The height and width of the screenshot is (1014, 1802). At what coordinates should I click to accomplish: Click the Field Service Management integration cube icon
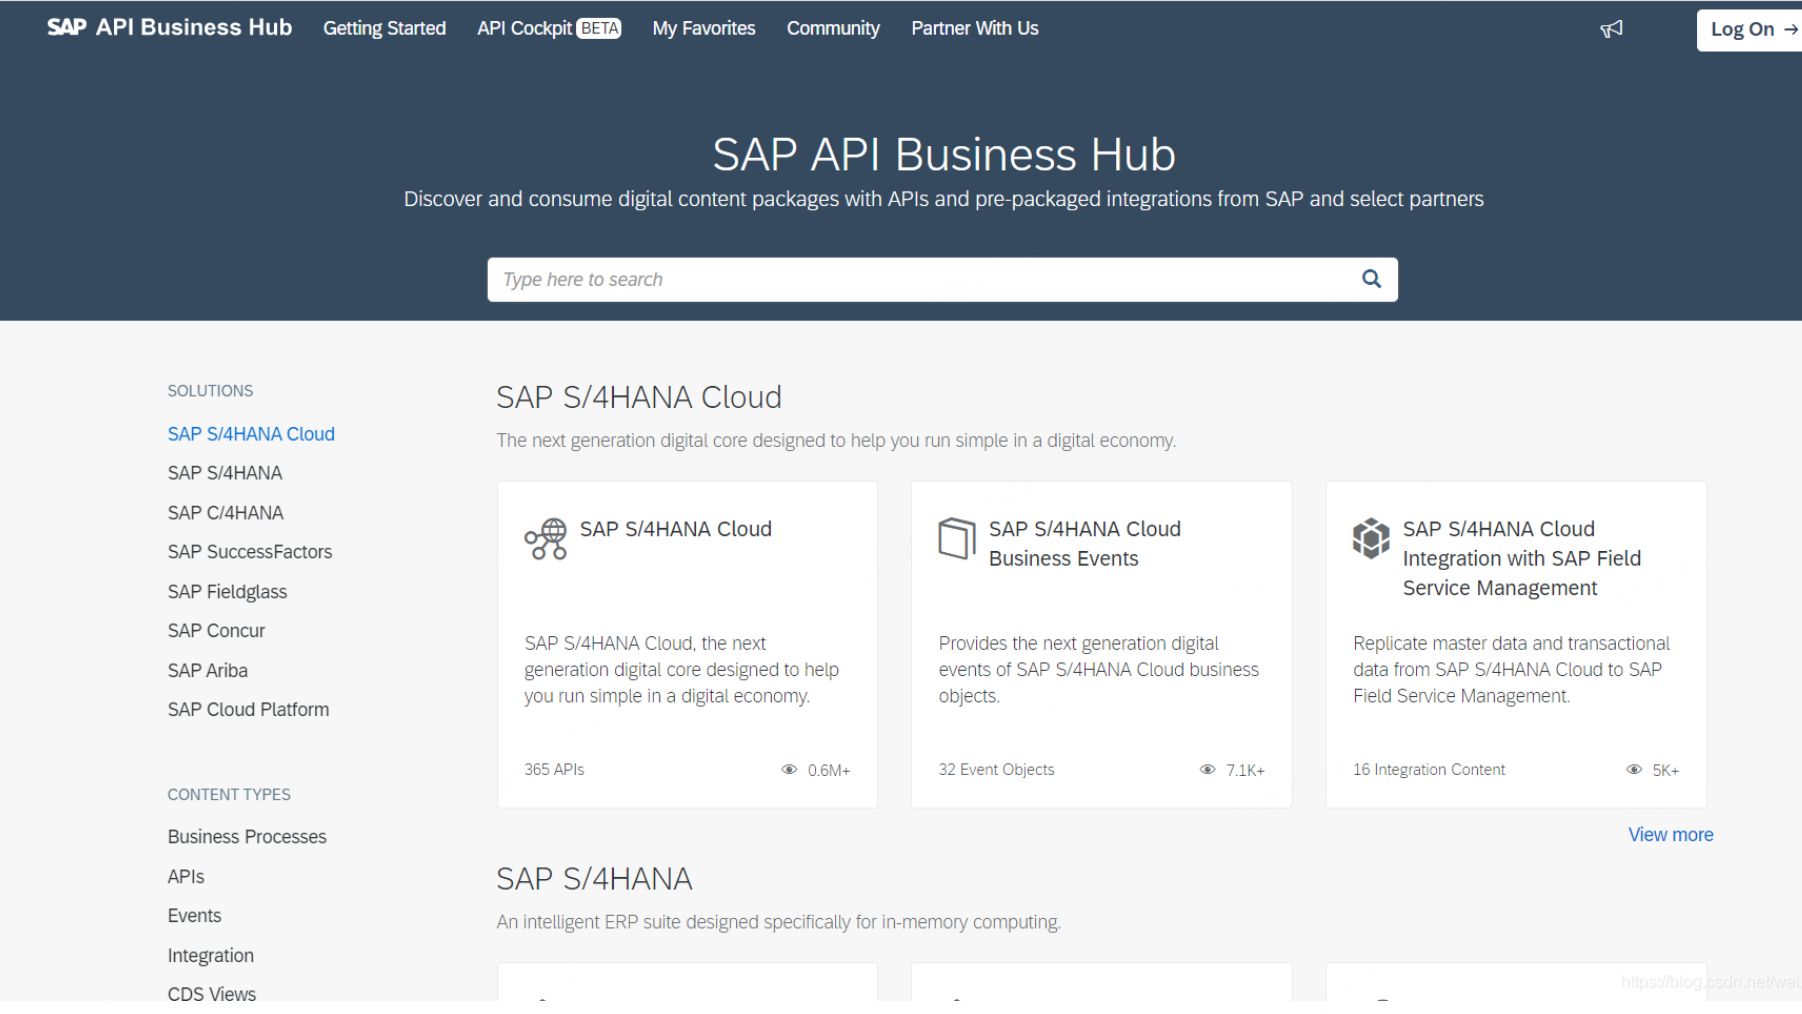[x=1371, y=538]
